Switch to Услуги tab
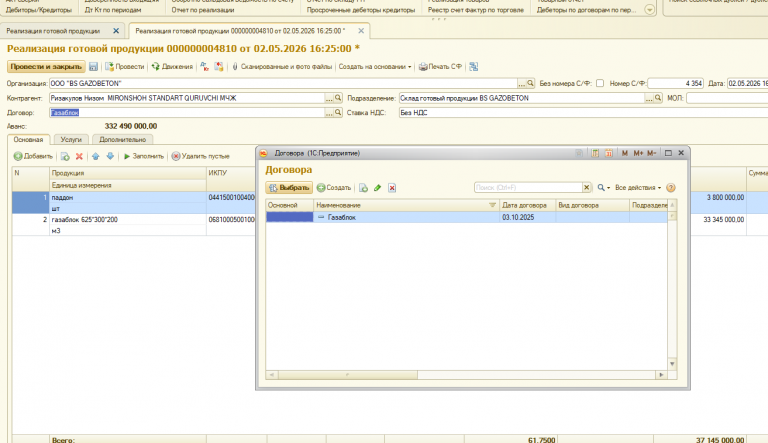This screenshot has width=768, height=443. pos(71,140)
